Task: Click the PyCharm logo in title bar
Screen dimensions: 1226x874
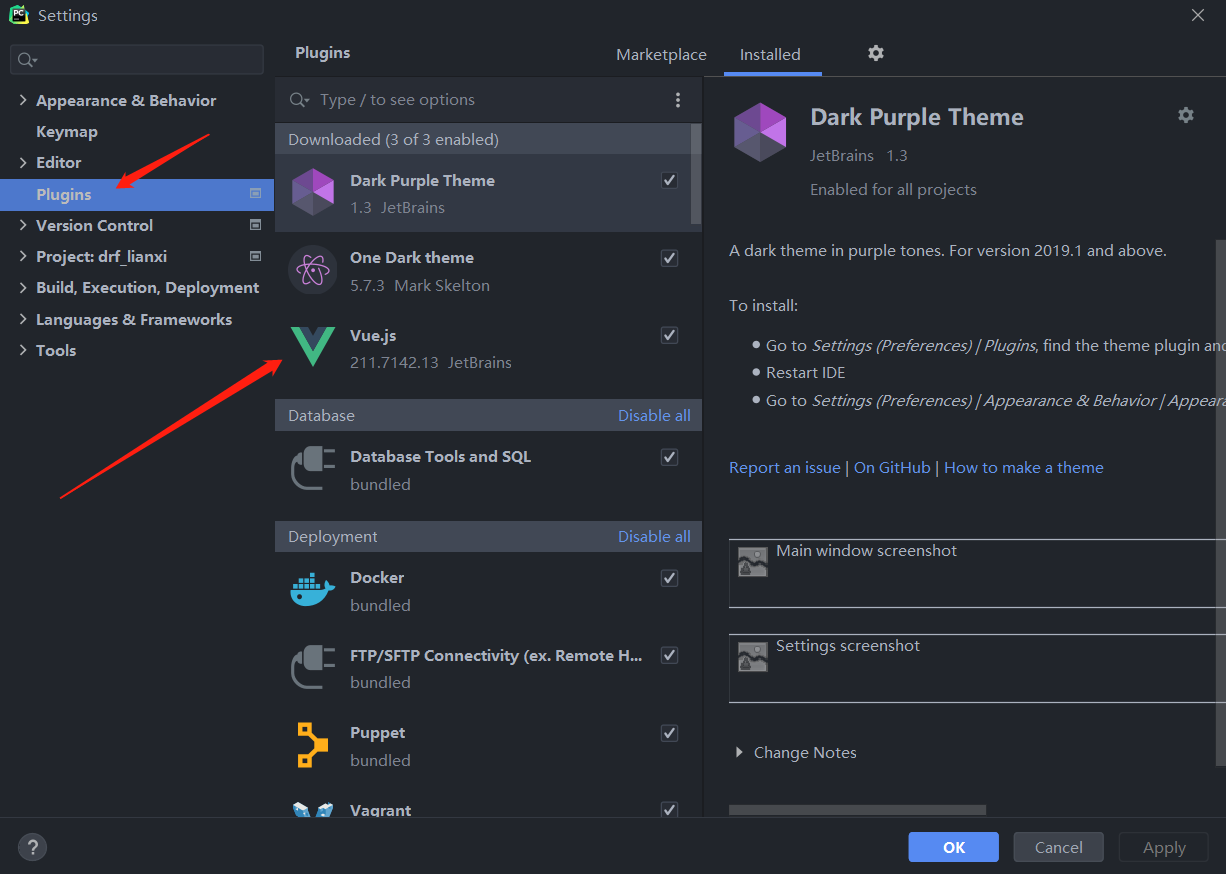Action: [x=19, y=15]
